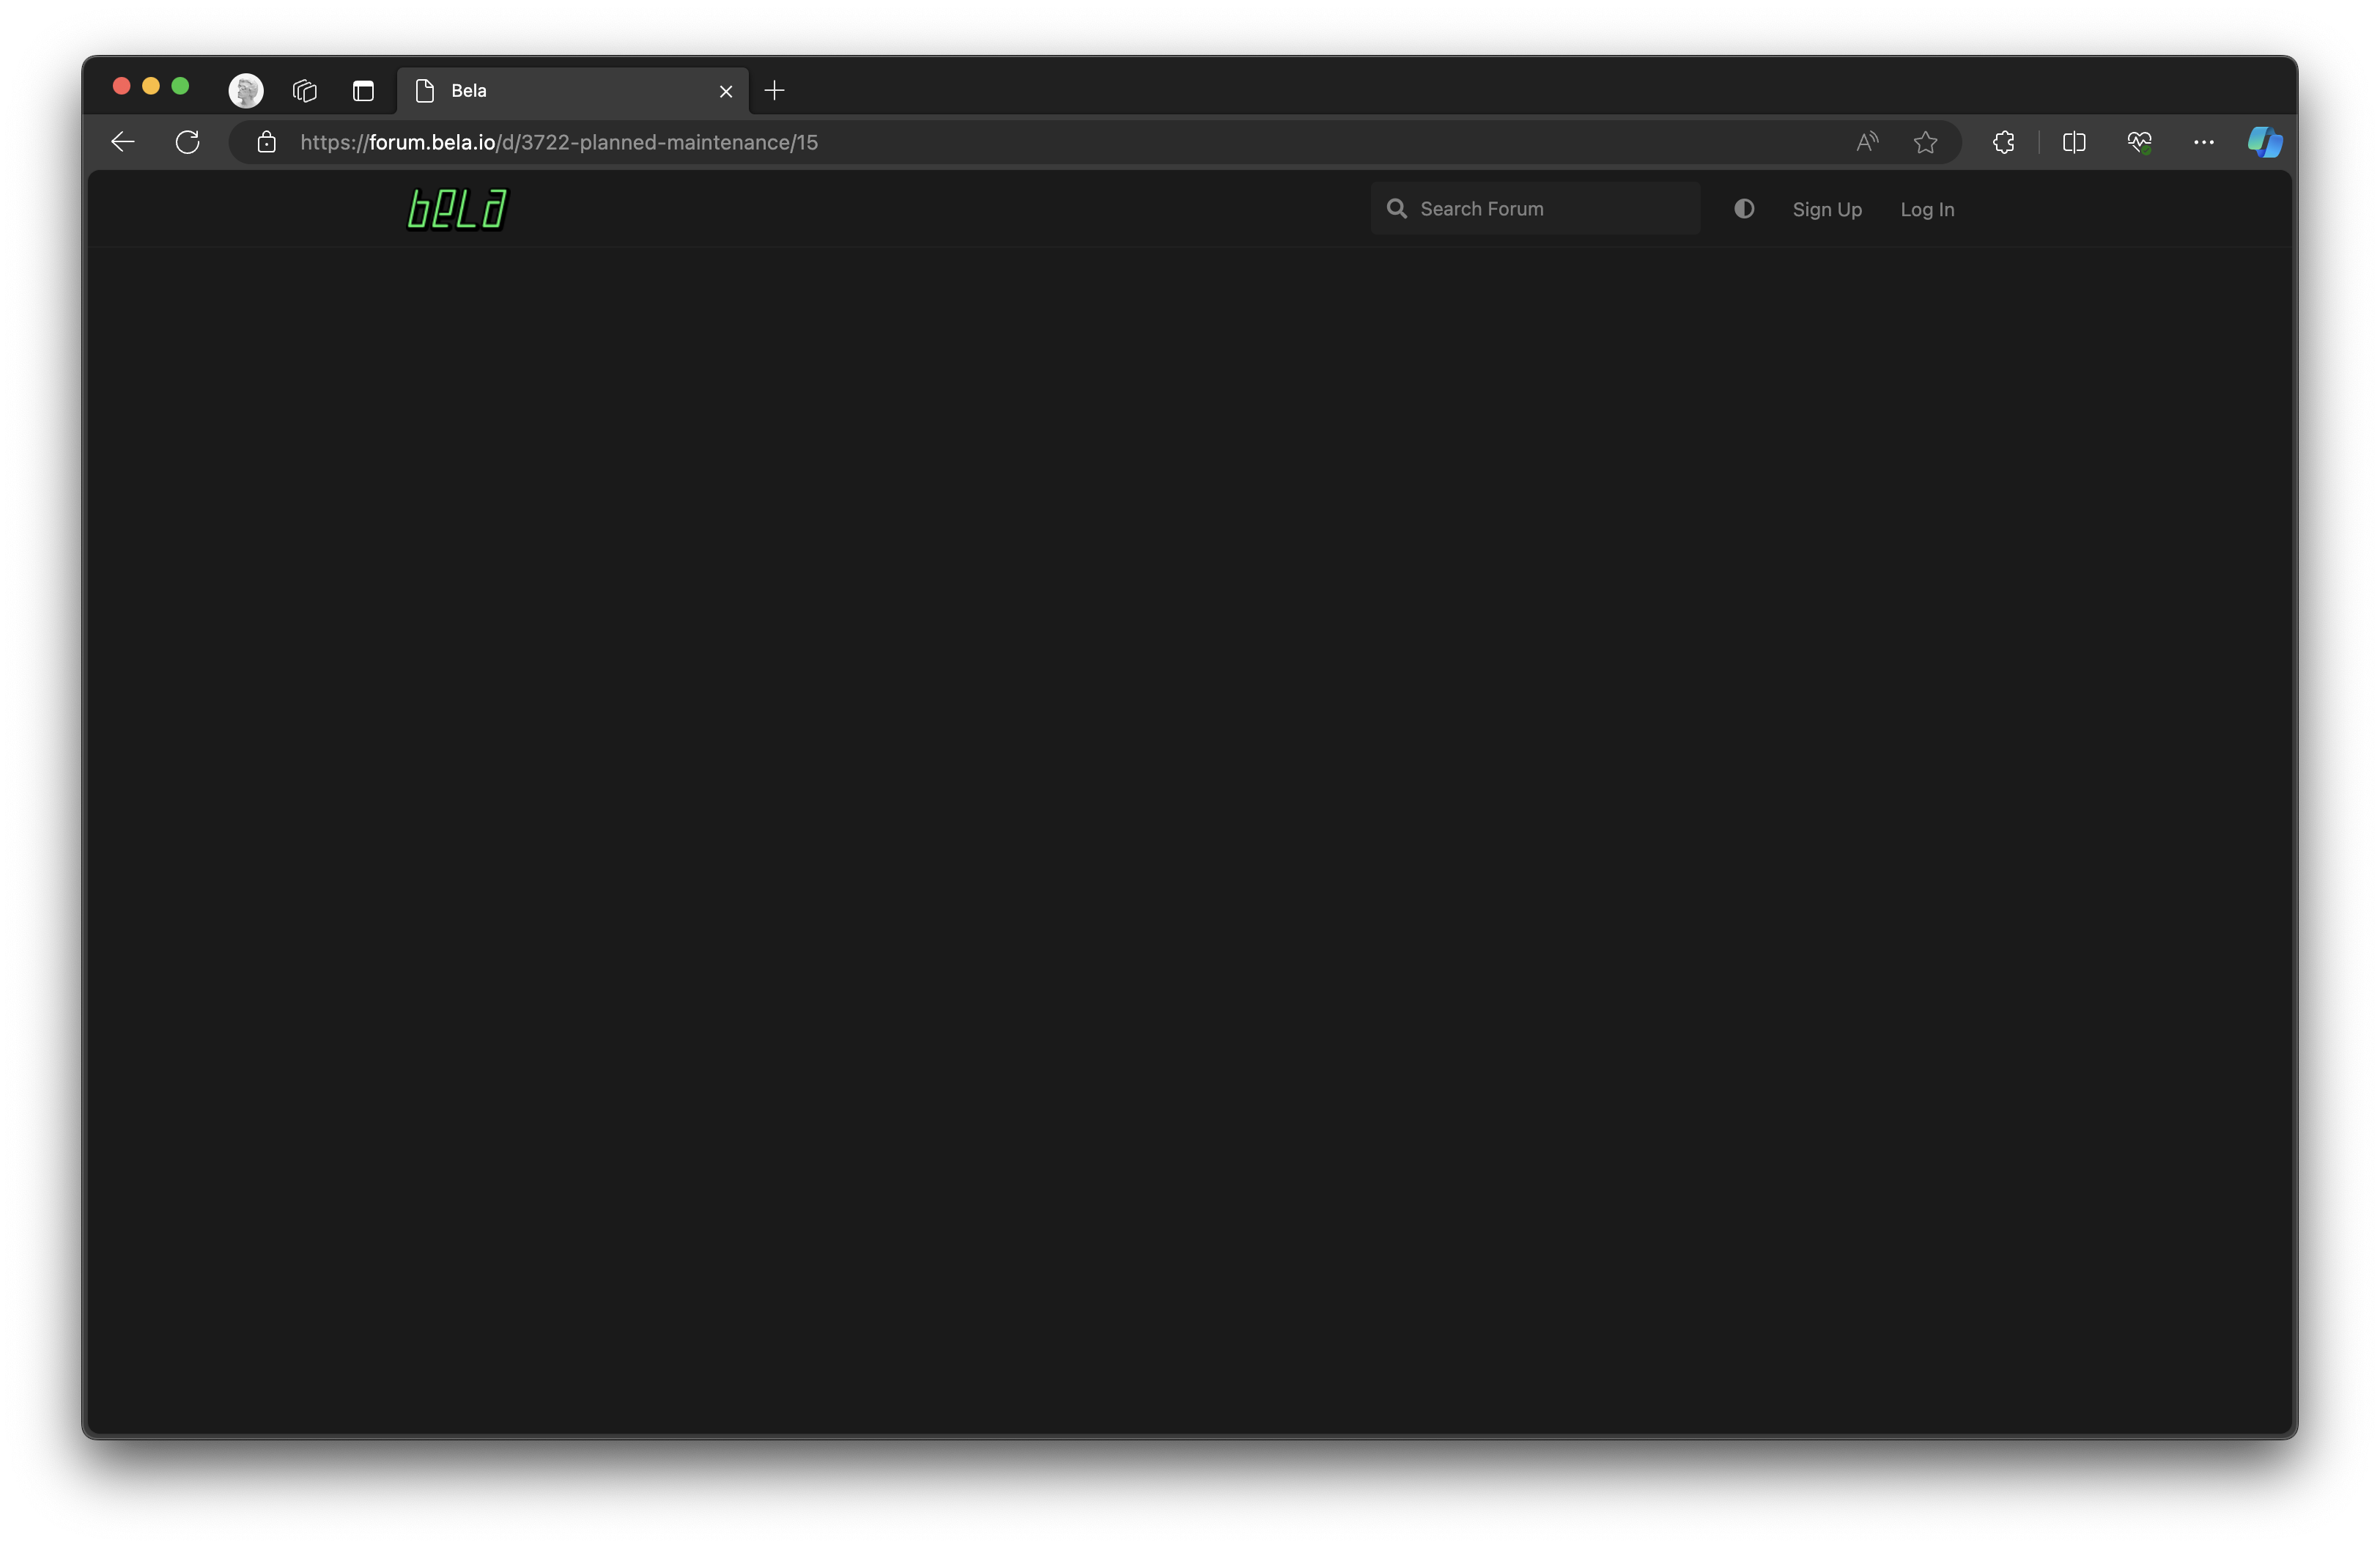Click the Log In link
Image resolution: width=2380 pixels, height=1548 pixels.
(x=1926, y=210)
